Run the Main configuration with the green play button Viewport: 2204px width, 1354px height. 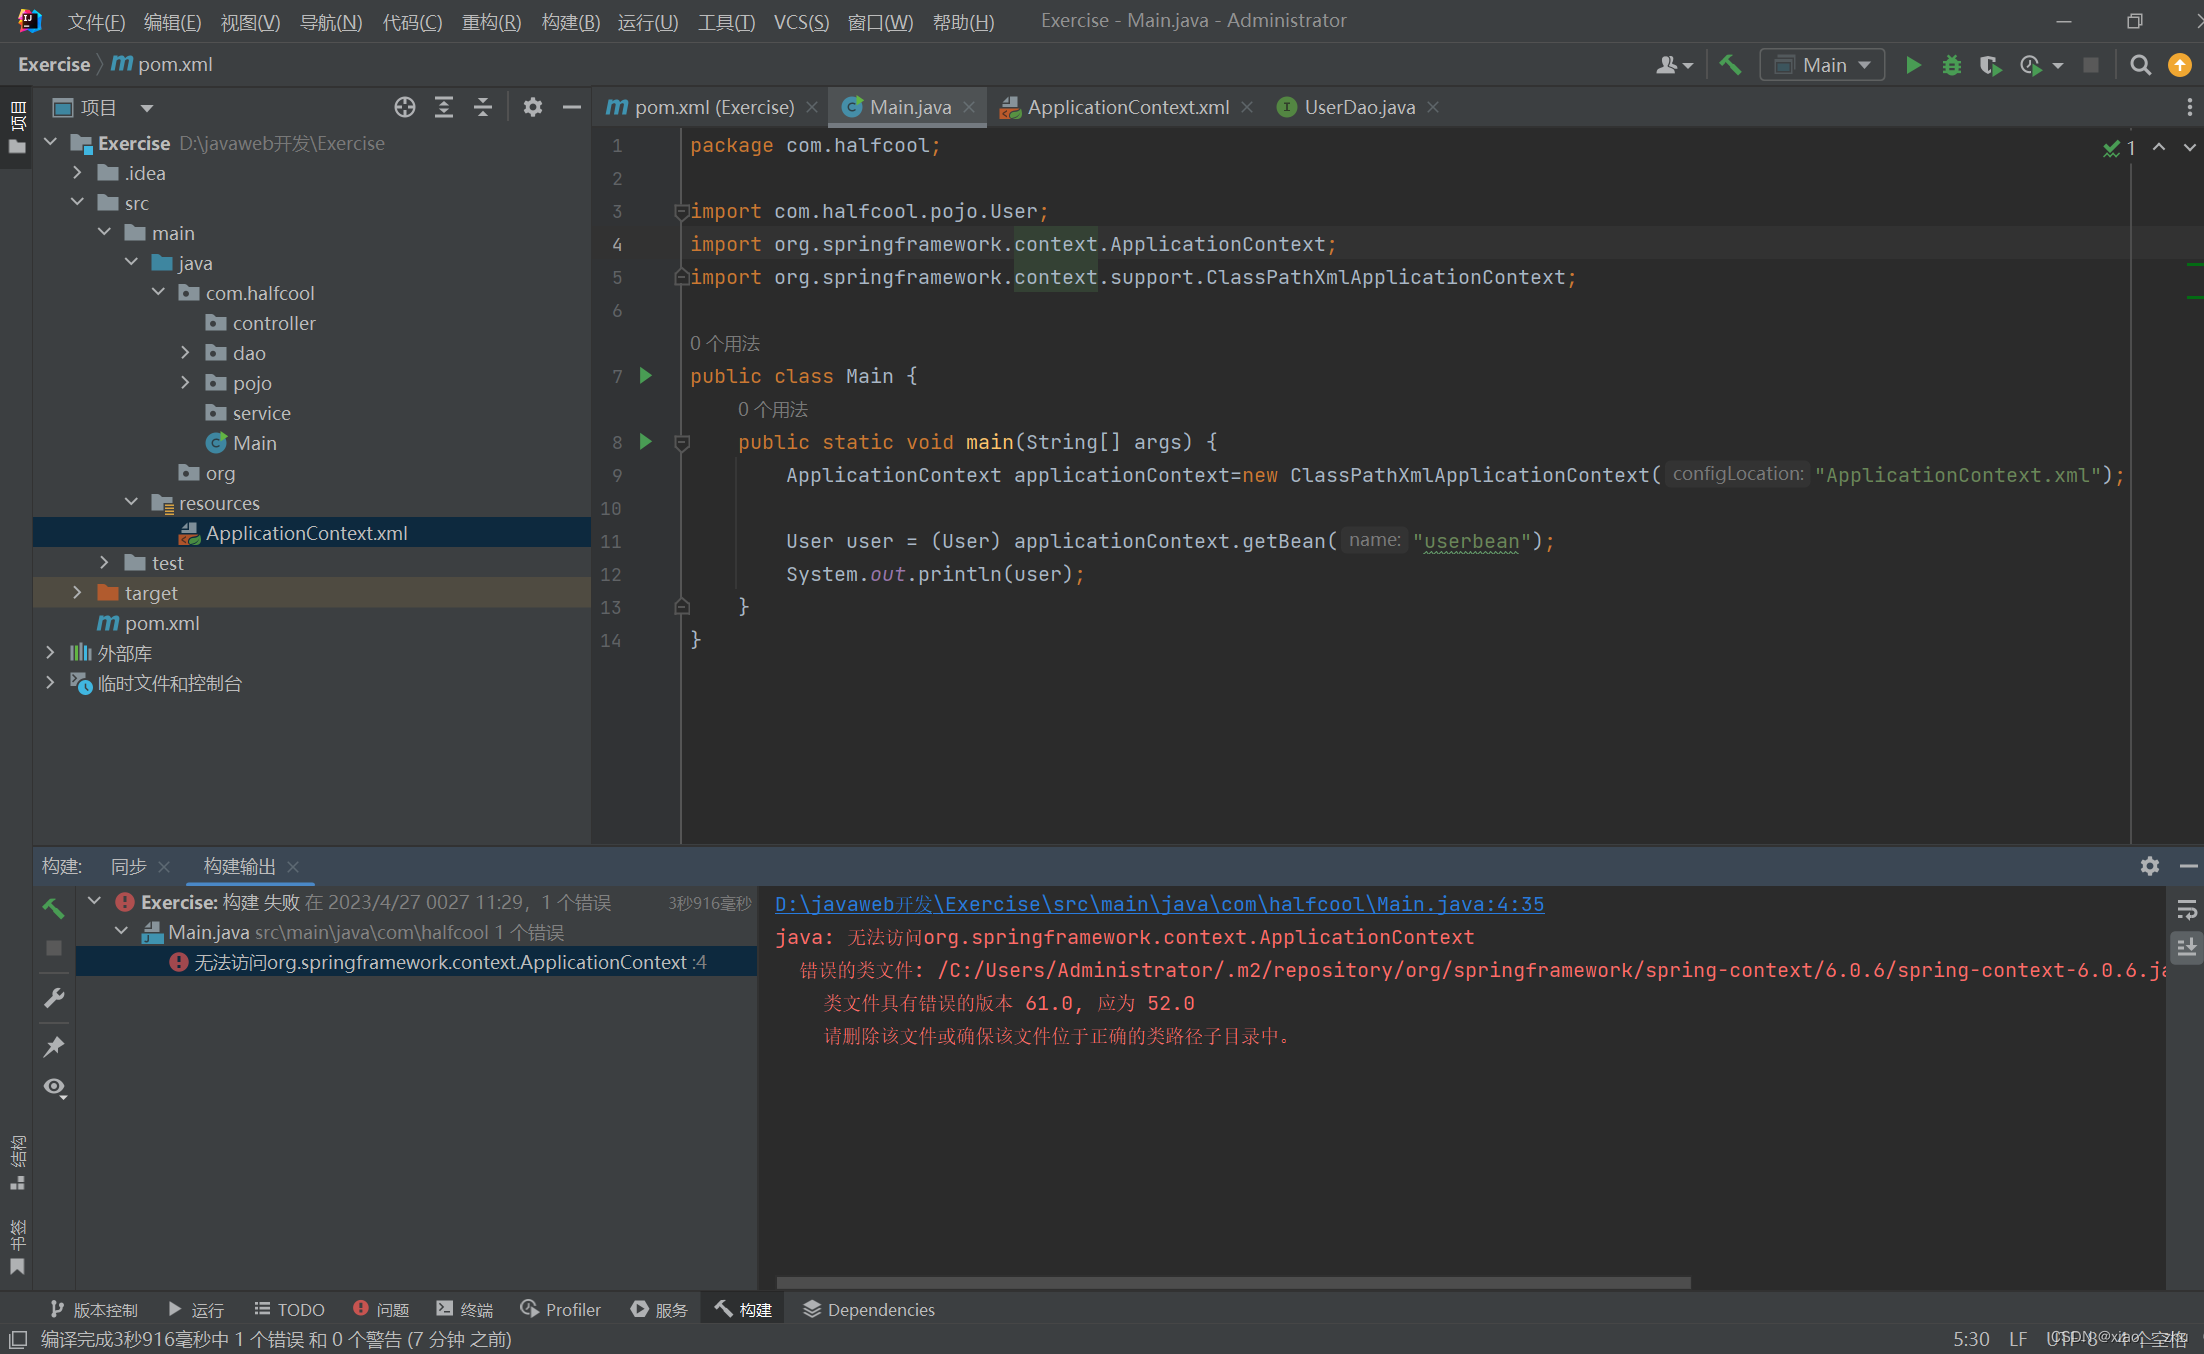coord(1912,65)
